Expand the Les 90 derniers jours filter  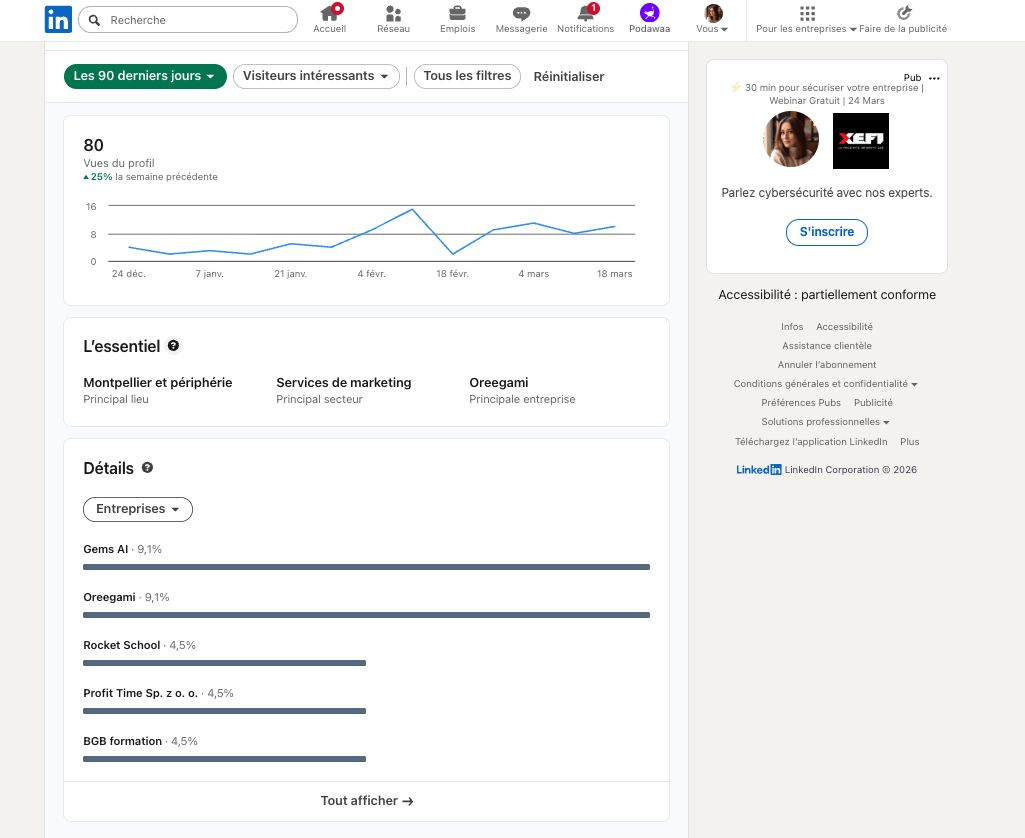pos(144,76)
